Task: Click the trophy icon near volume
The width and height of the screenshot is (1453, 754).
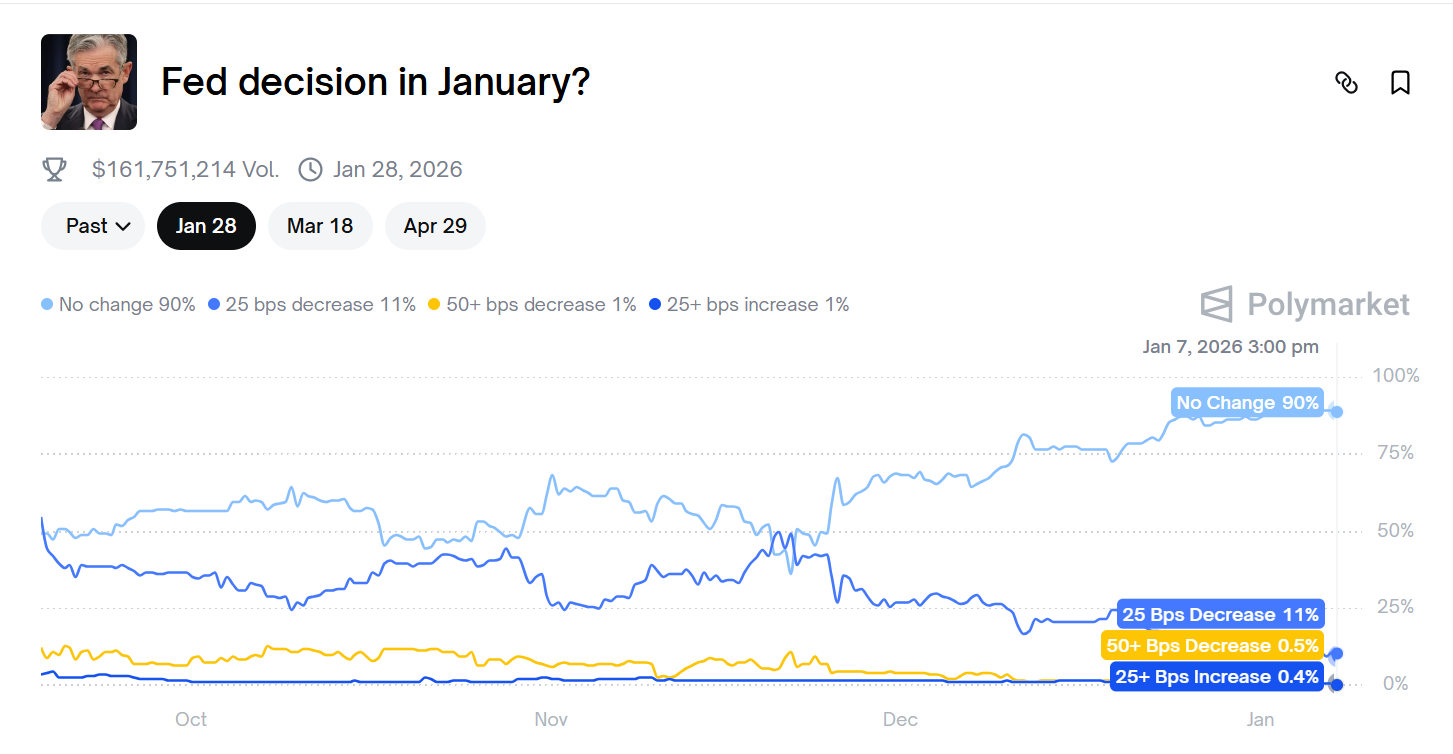Action: [x=54, y=169]
